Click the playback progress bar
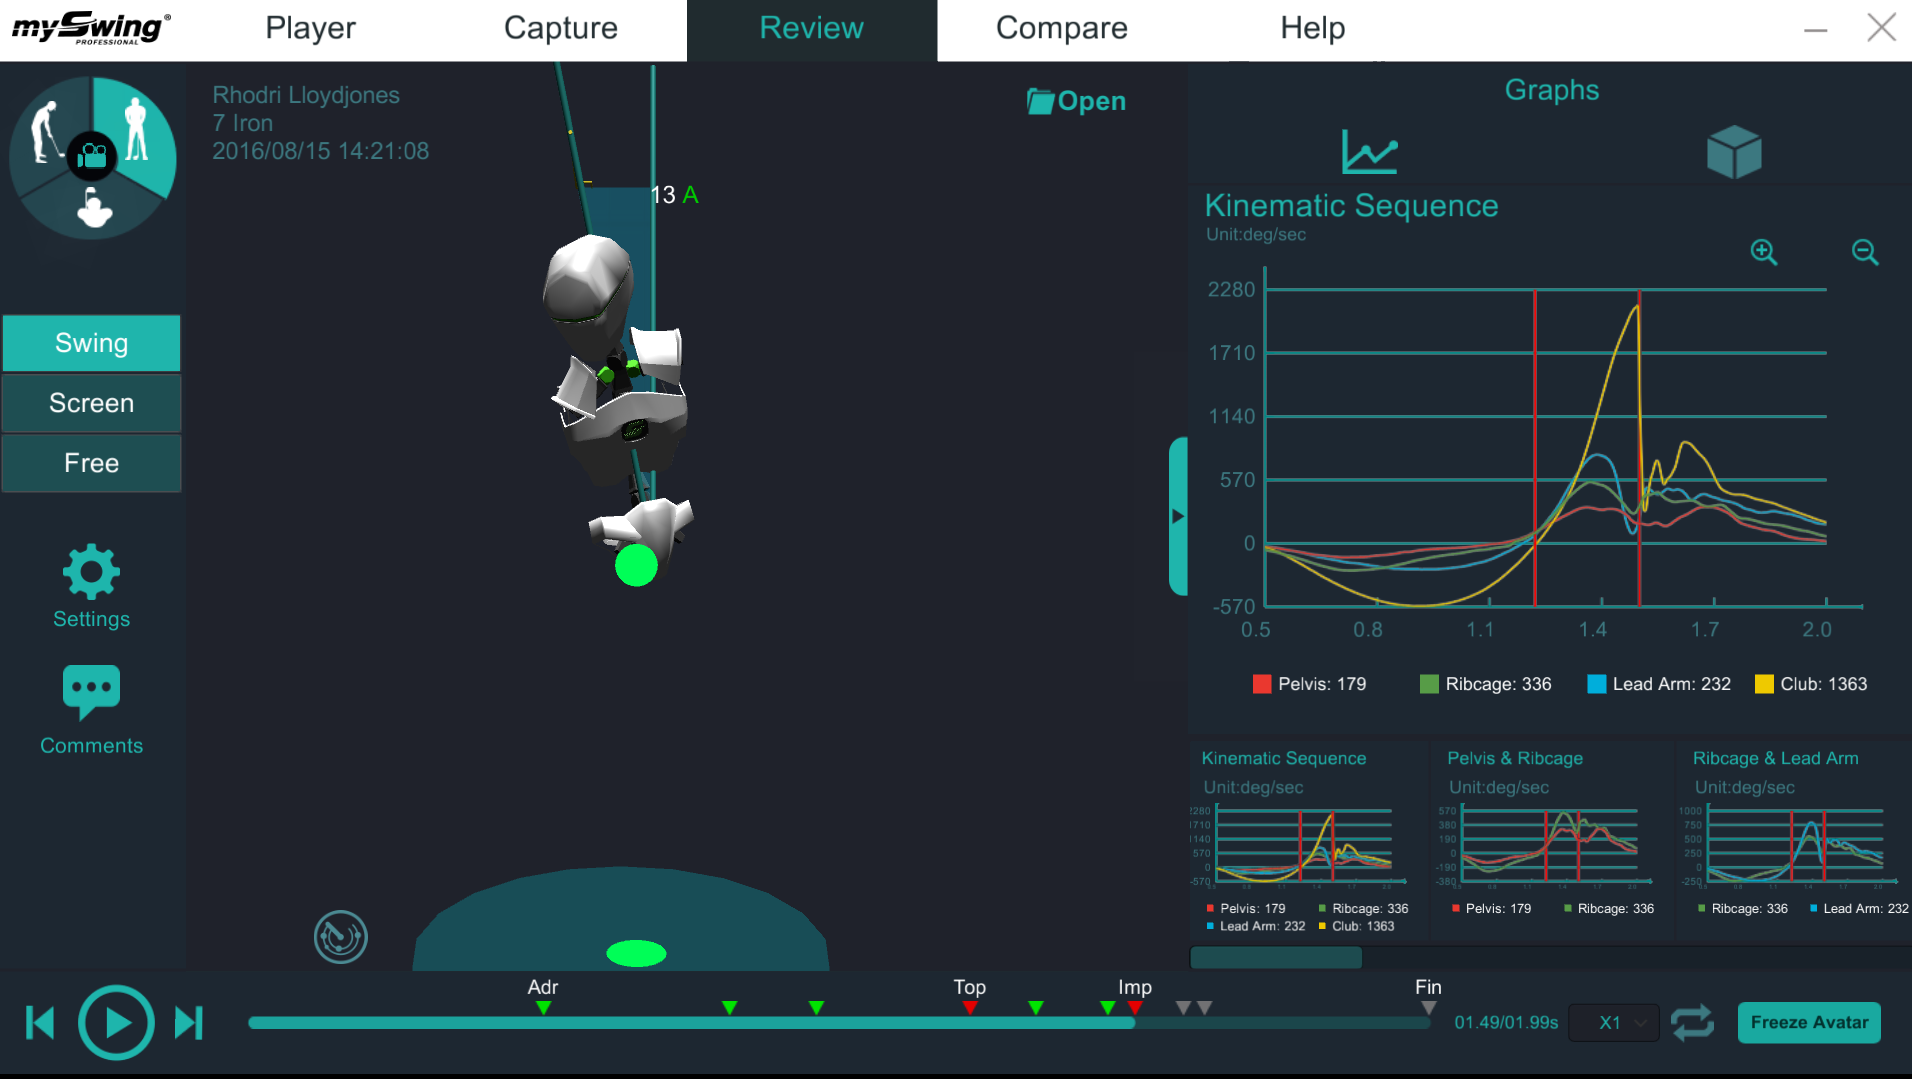This screenshot has height=1081, width=1912. (x=839, y=1023)
